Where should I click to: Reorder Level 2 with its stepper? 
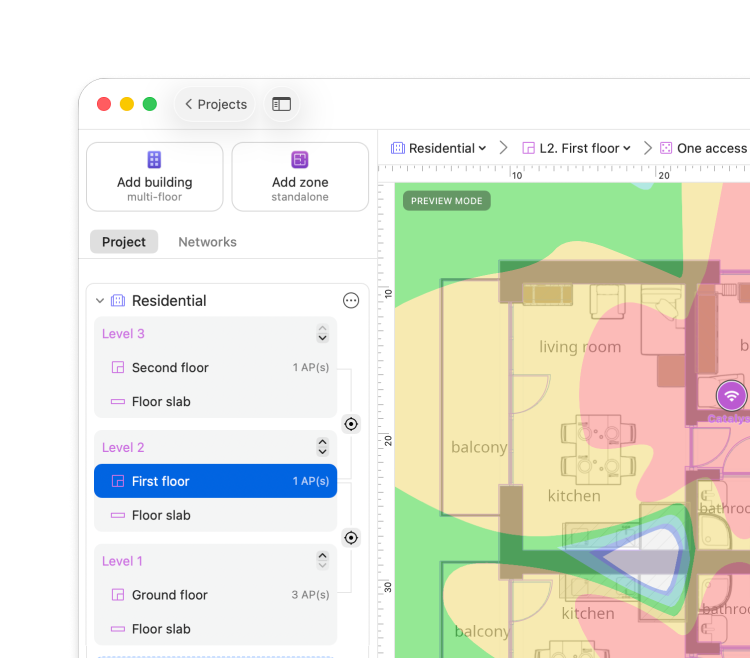[x=322, y=447]
